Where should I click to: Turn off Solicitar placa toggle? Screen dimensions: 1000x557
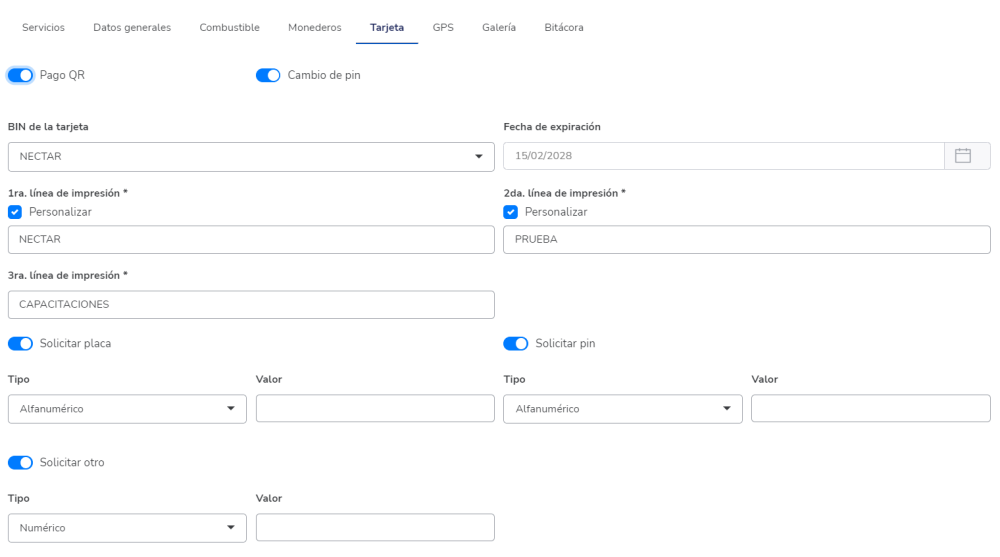pos(20,343)
